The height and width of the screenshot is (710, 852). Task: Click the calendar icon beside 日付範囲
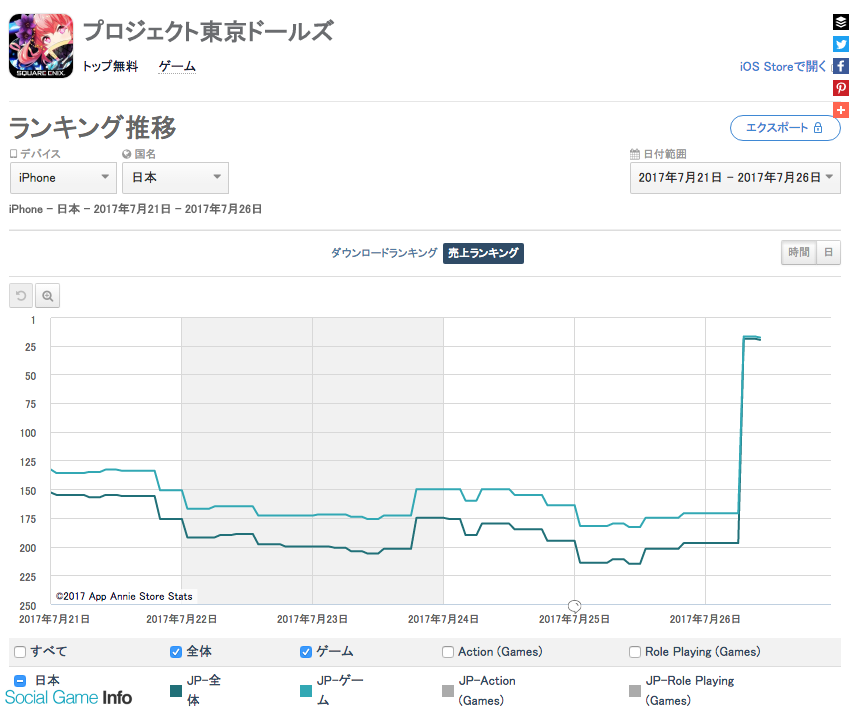tap(635, 154)
